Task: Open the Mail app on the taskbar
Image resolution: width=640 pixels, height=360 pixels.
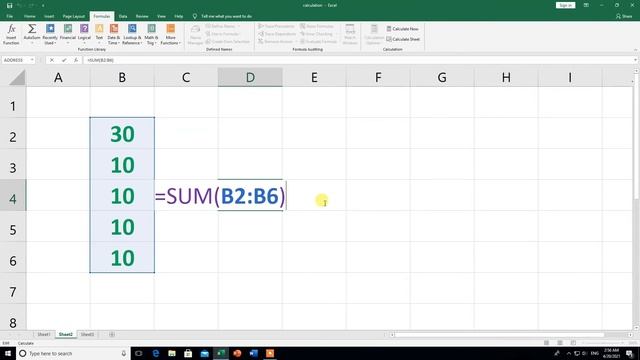Action: click(x=204, y=353)
